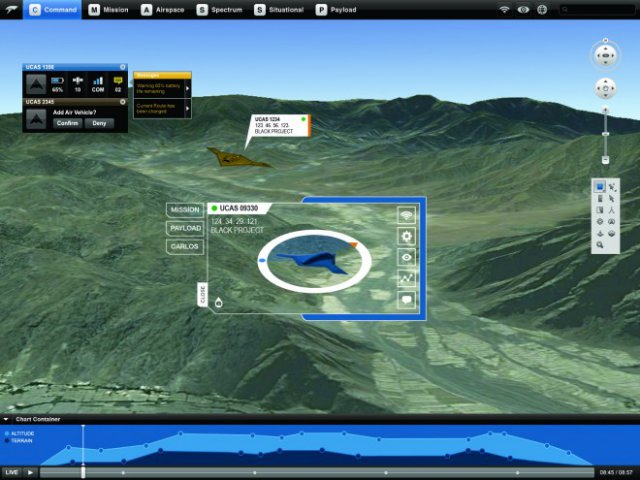Select the blue square tool in toolbox
The height and width of the screenshot is (480, 640).
point(600,186)
